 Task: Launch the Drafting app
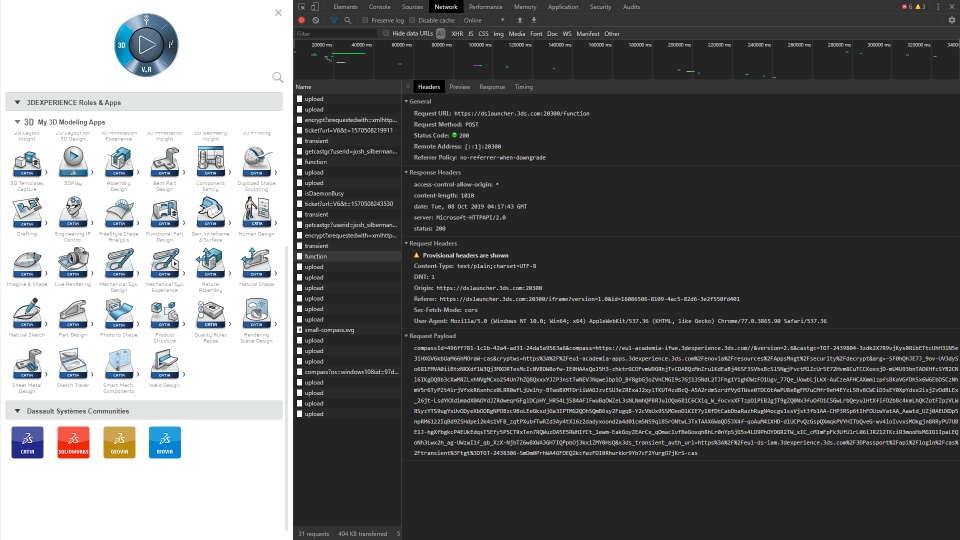click(27, 213)
